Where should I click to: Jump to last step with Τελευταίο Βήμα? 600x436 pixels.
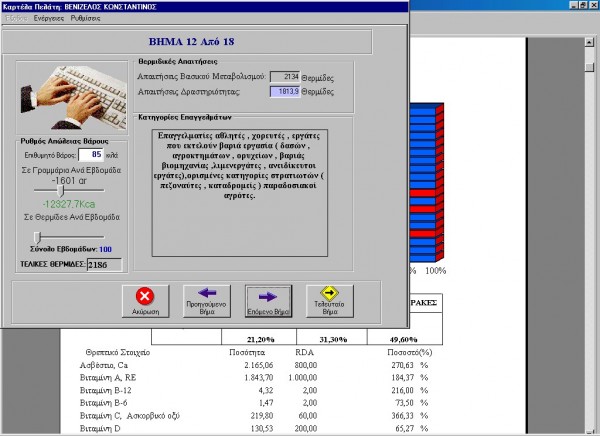tap(329, 301)
